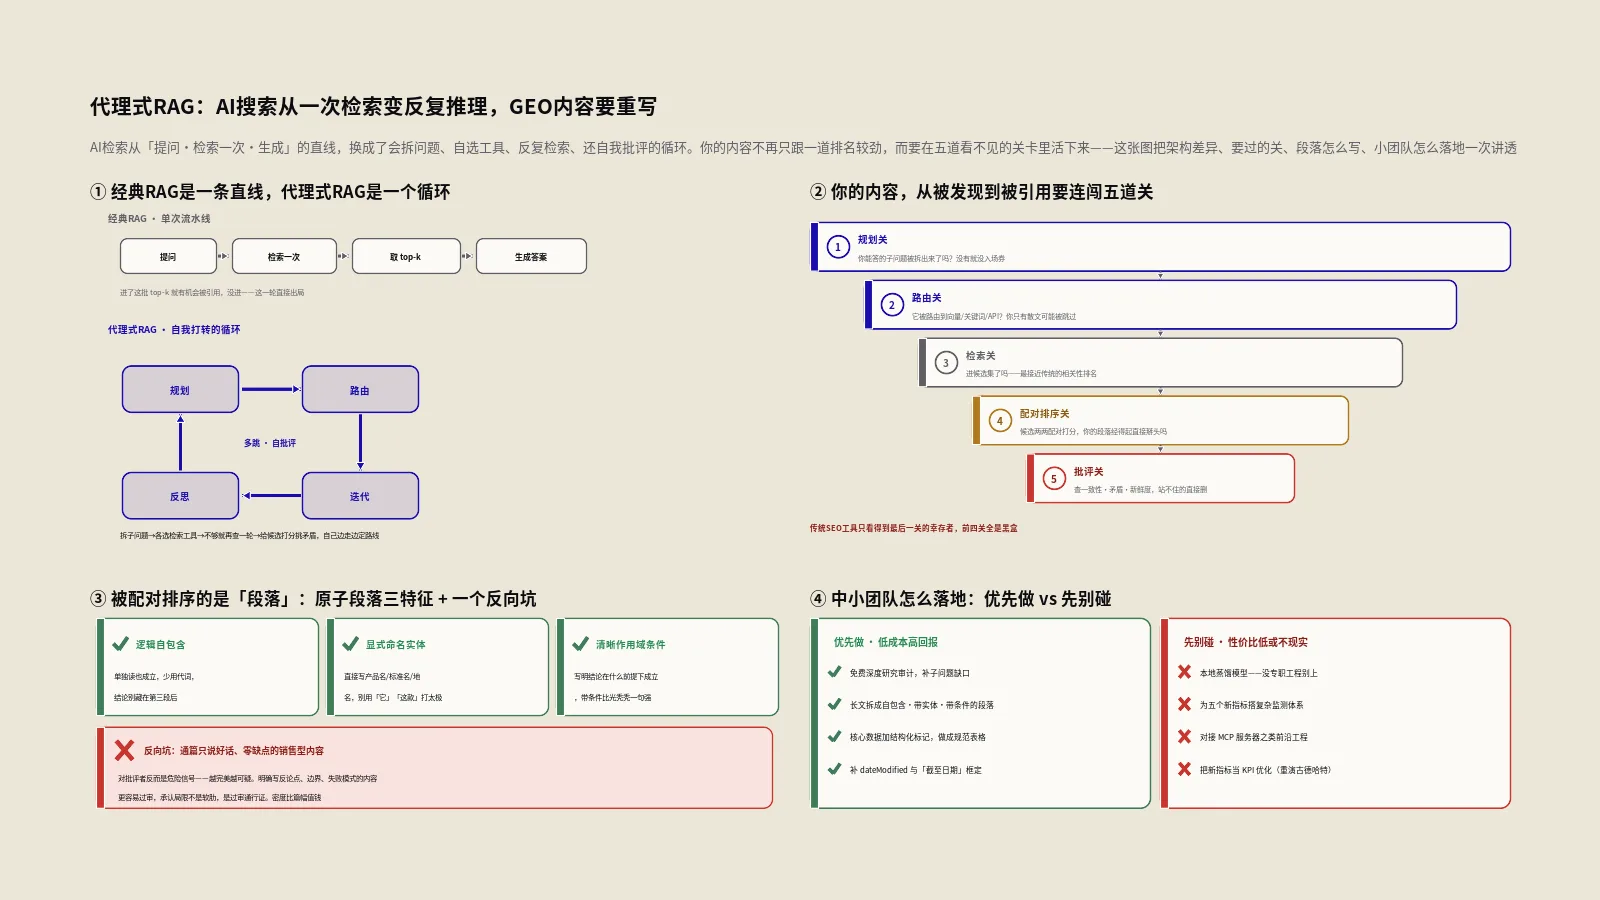Click the 逻辑自包含 card title
1600x900 pixels.
point(160,645)
